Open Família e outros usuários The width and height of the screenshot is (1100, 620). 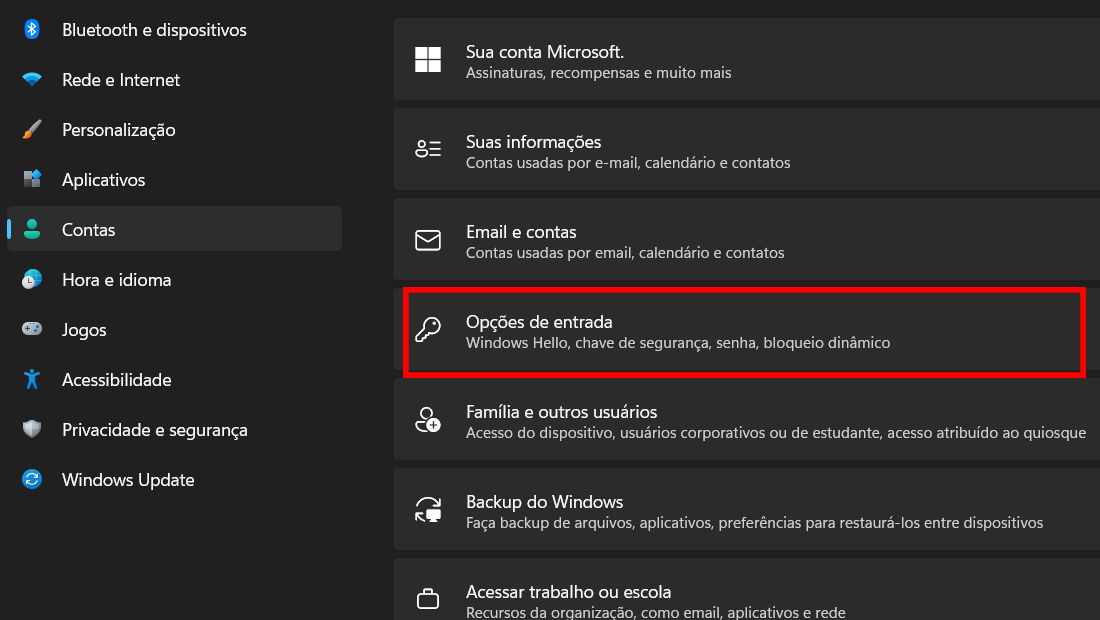pyautogui.click(x=746, y=419)
